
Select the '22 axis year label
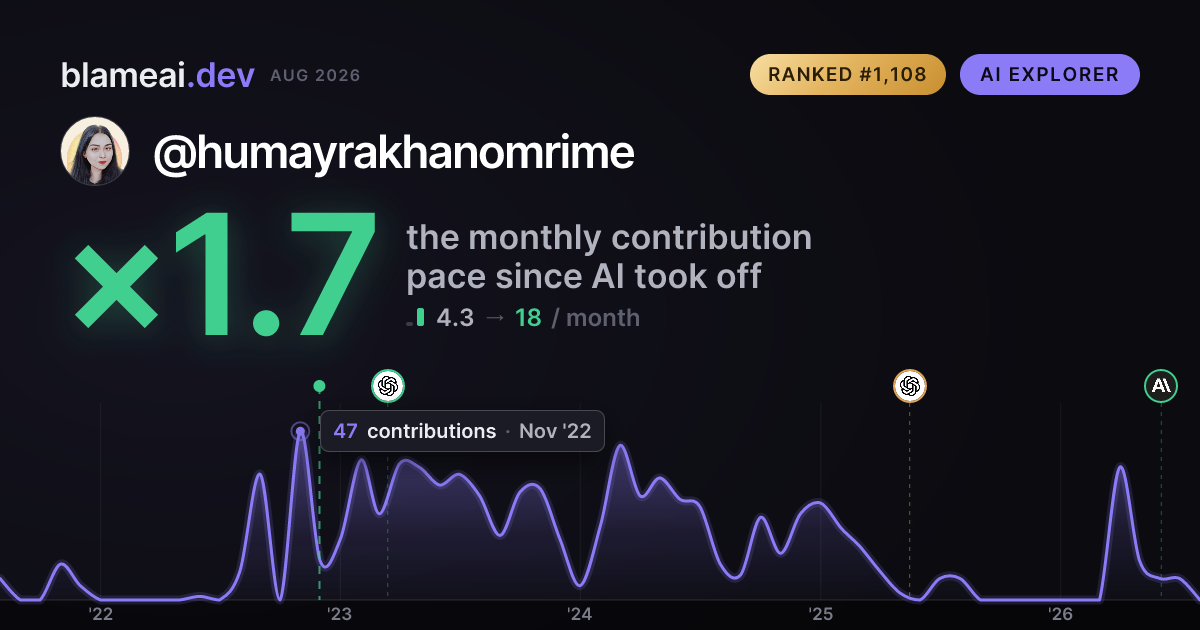click(x=100, y=613)
